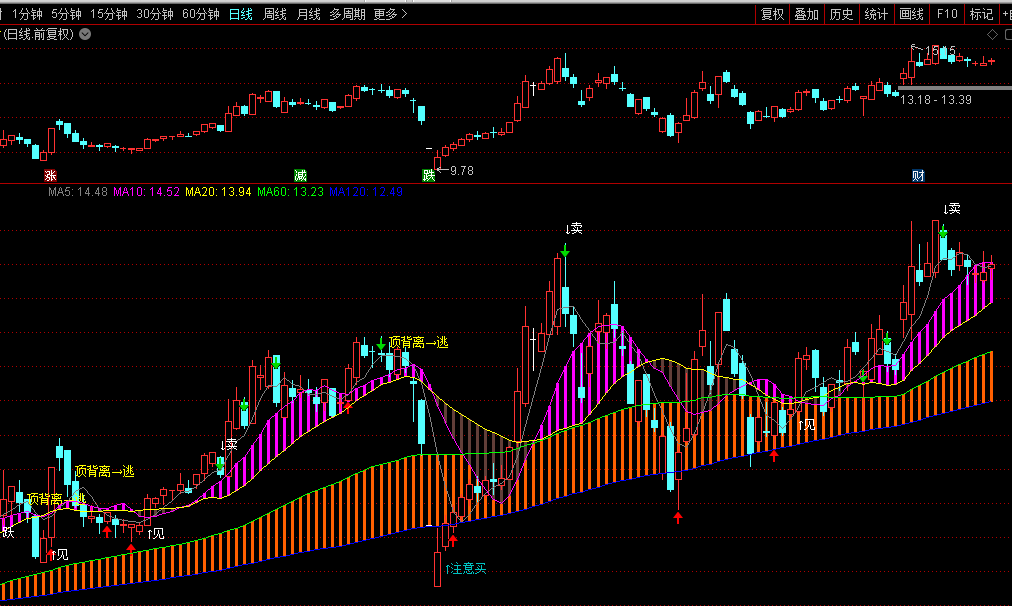
Task: Toggle the 画线 drawing tools
Action: coord(911,14)
